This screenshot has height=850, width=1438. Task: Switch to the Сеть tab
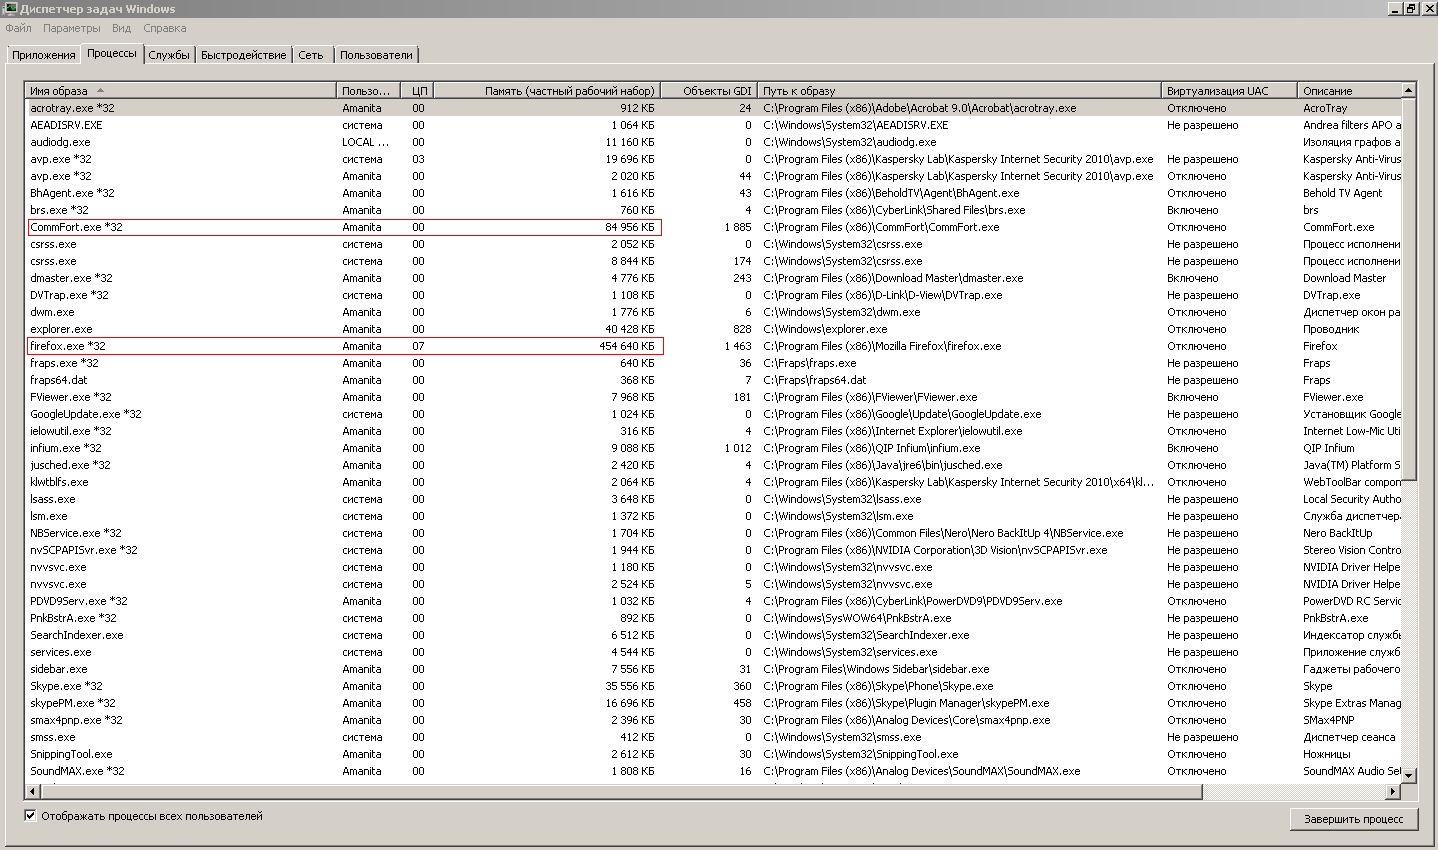[311, 55]
